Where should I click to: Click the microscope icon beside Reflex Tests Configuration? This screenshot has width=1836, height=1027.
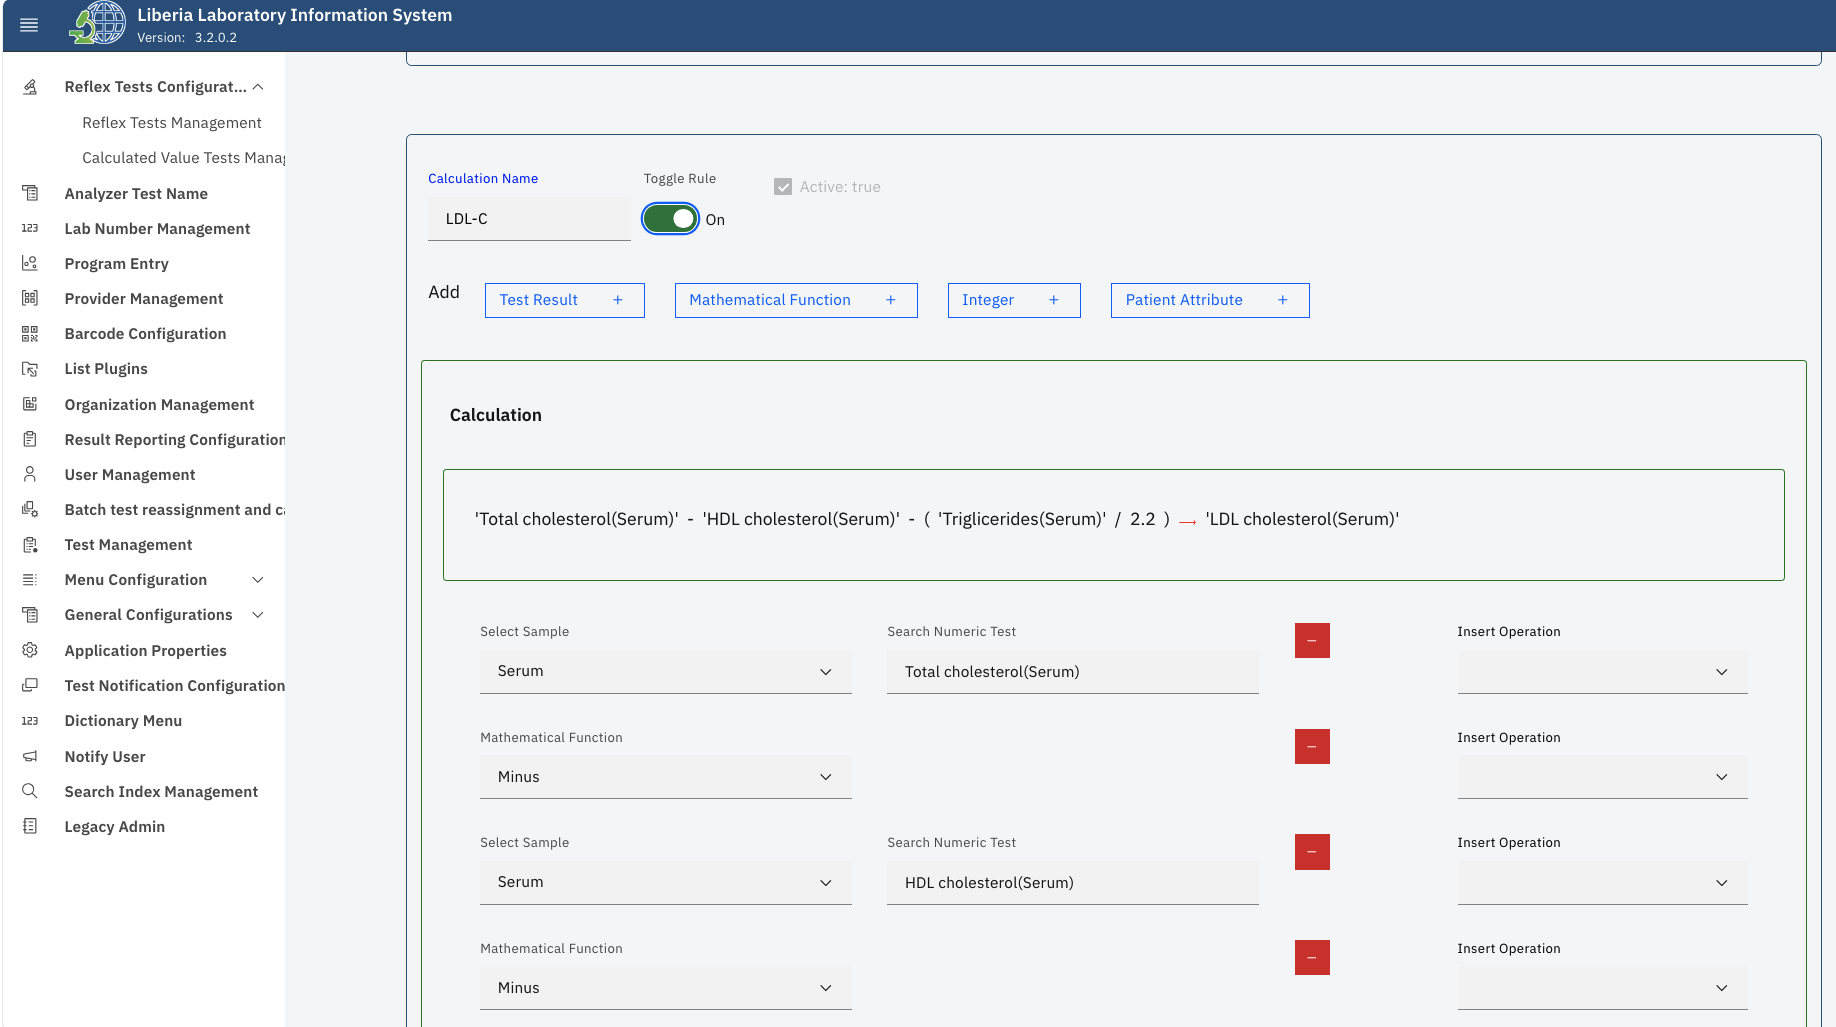click(x=30, y=87)
